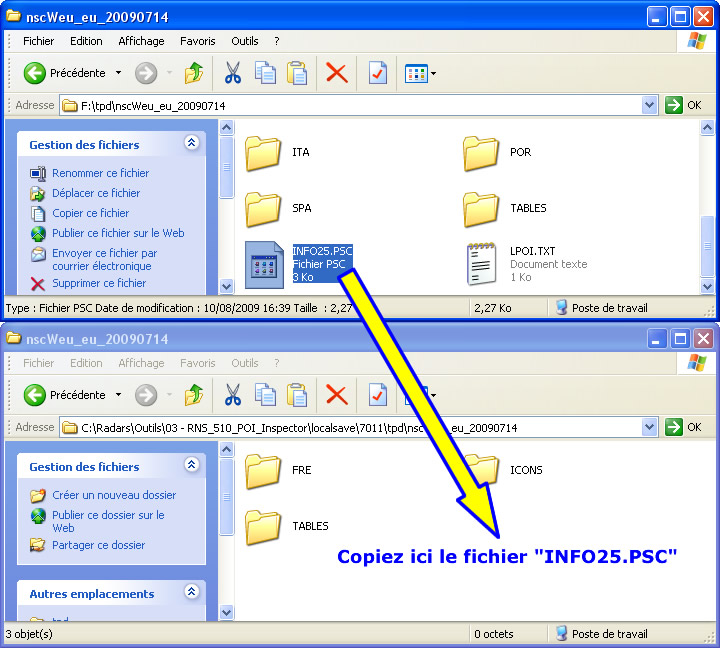Viewport: 720px width, 648px height.
Task: Select the POR folder icon
Action: (482, 153)
